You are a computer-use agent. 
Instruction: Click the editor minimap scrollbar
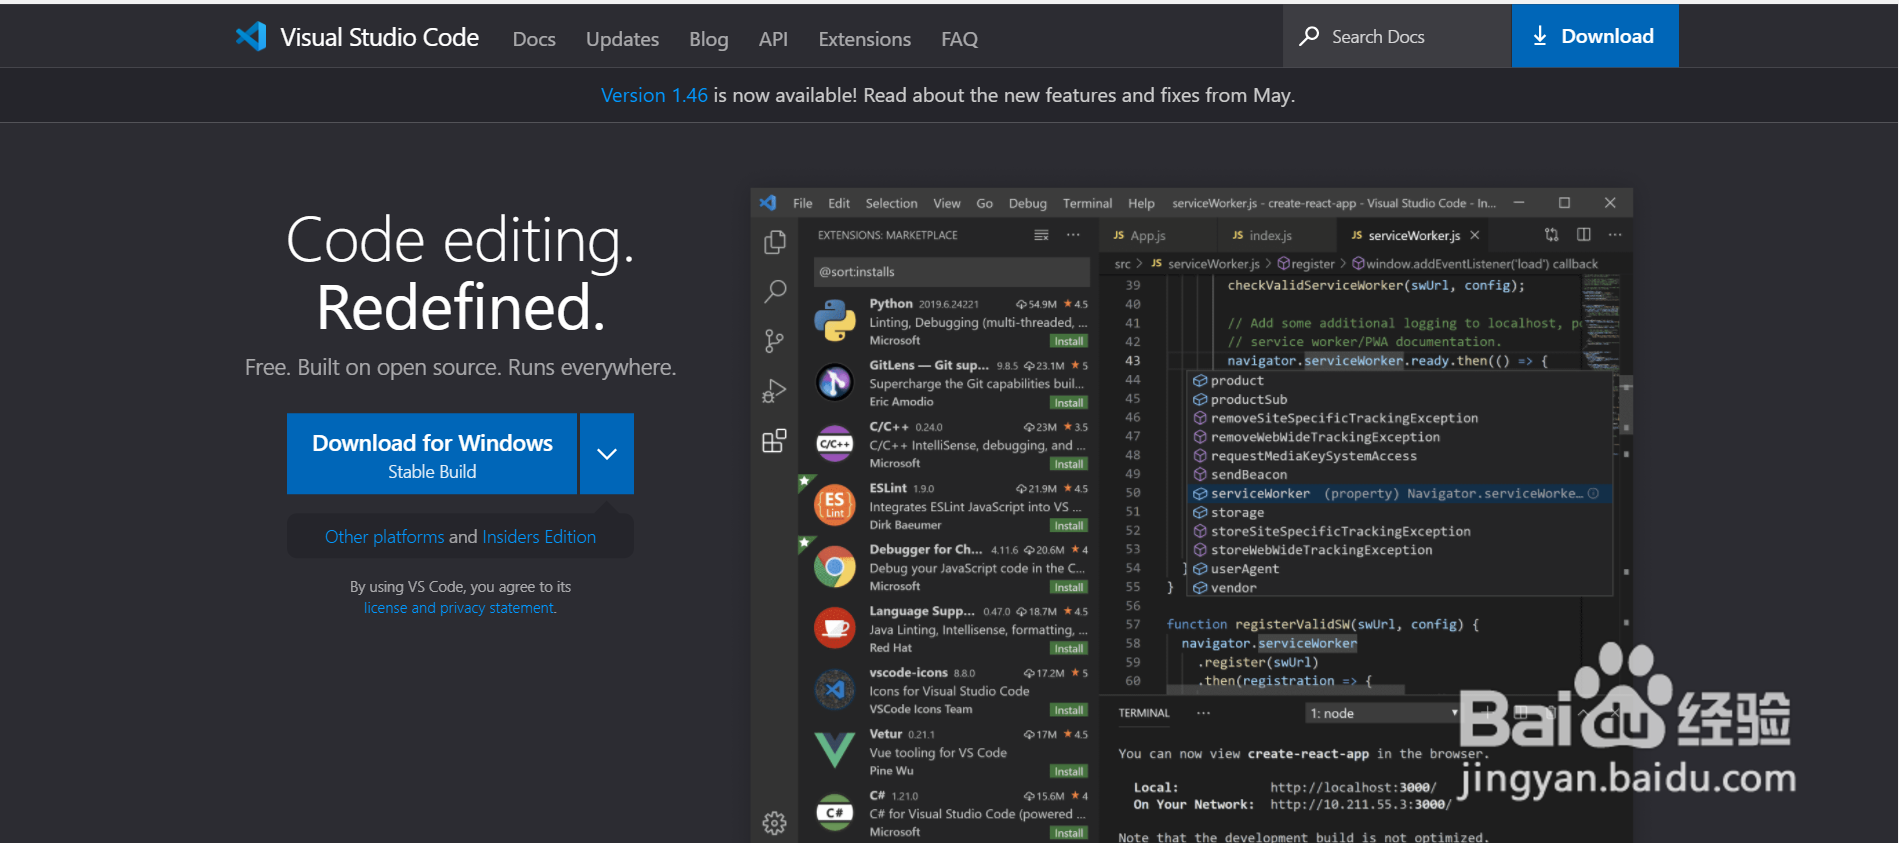(1626, 405)
